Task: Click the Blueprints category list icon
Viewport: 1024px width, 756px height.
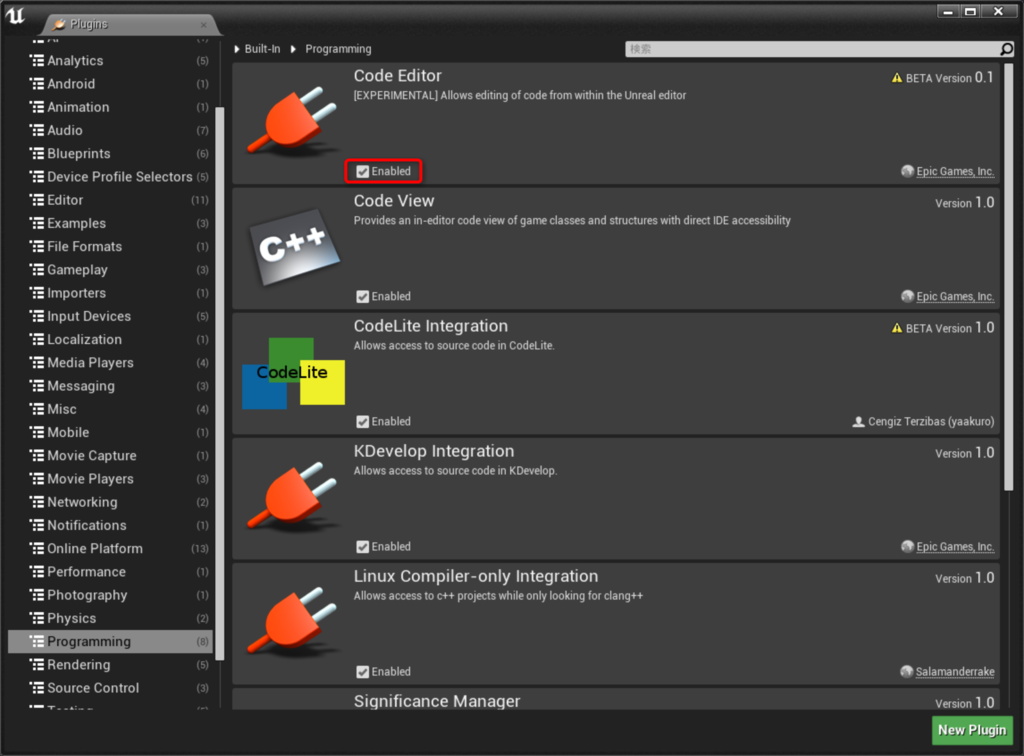Action: (x=37, y=153)
